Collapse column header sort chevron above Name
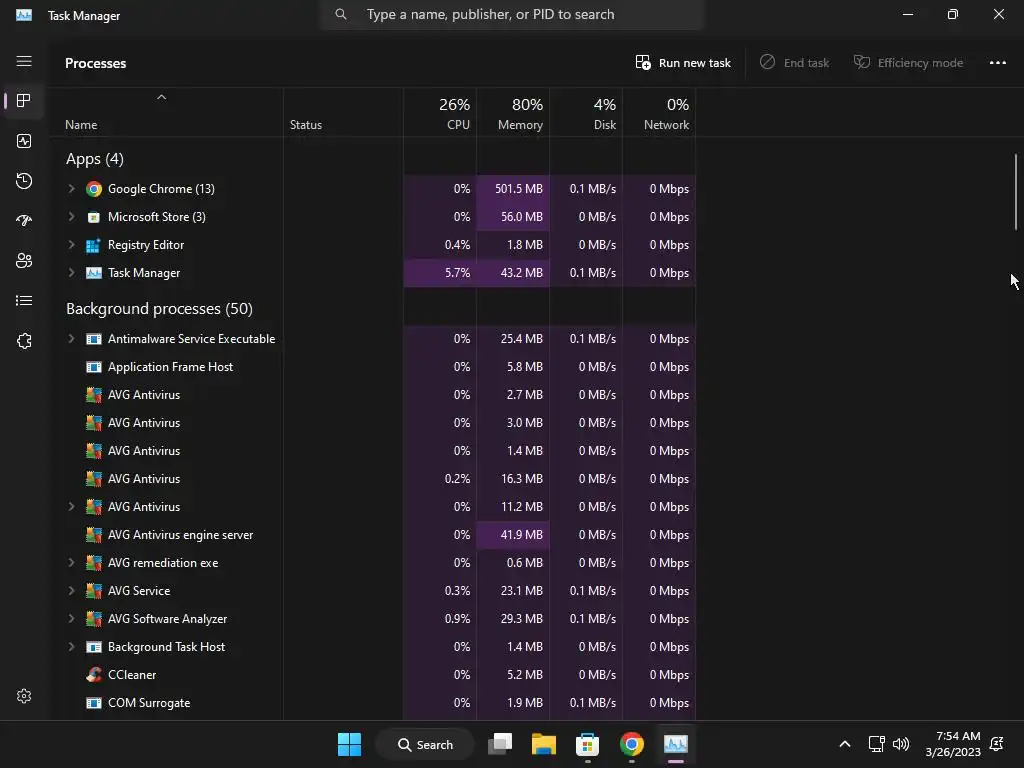The image size is (1024, 768). click(x=161, y=97)
